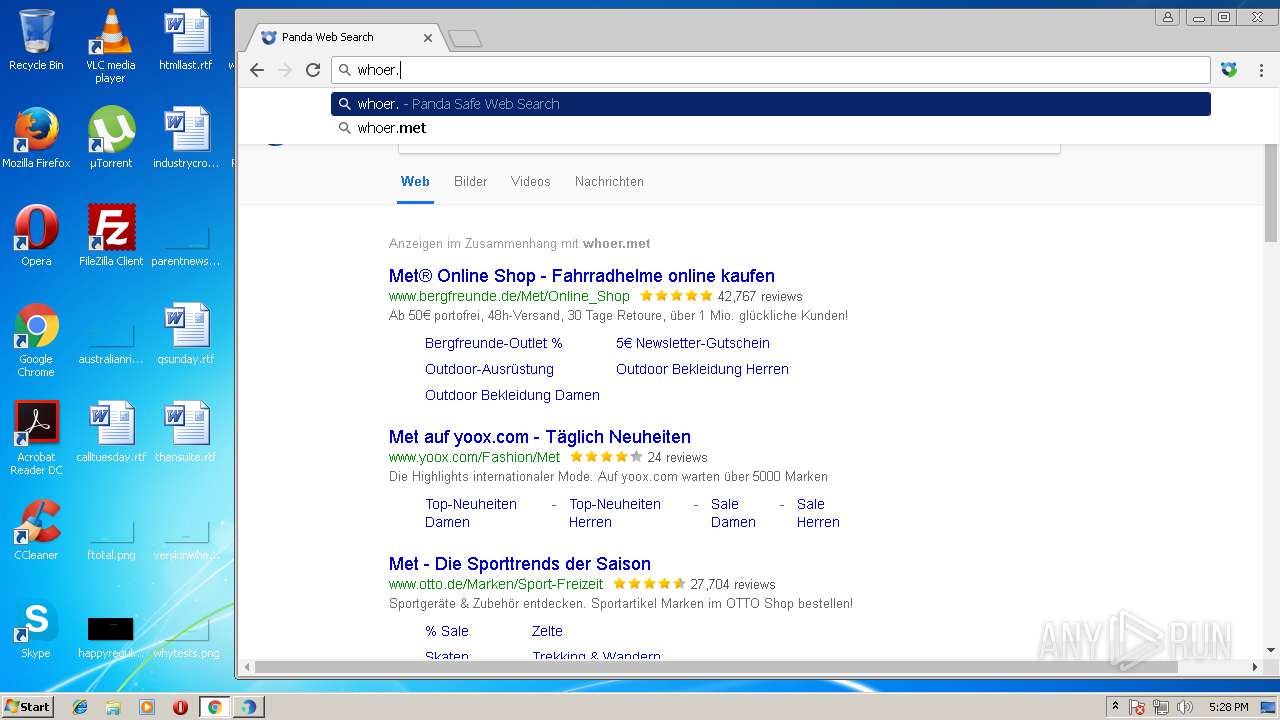Launch FileZilla Client shortcut
The height and width of the screenshot is (720, 1280).
[x=111, y=236]
